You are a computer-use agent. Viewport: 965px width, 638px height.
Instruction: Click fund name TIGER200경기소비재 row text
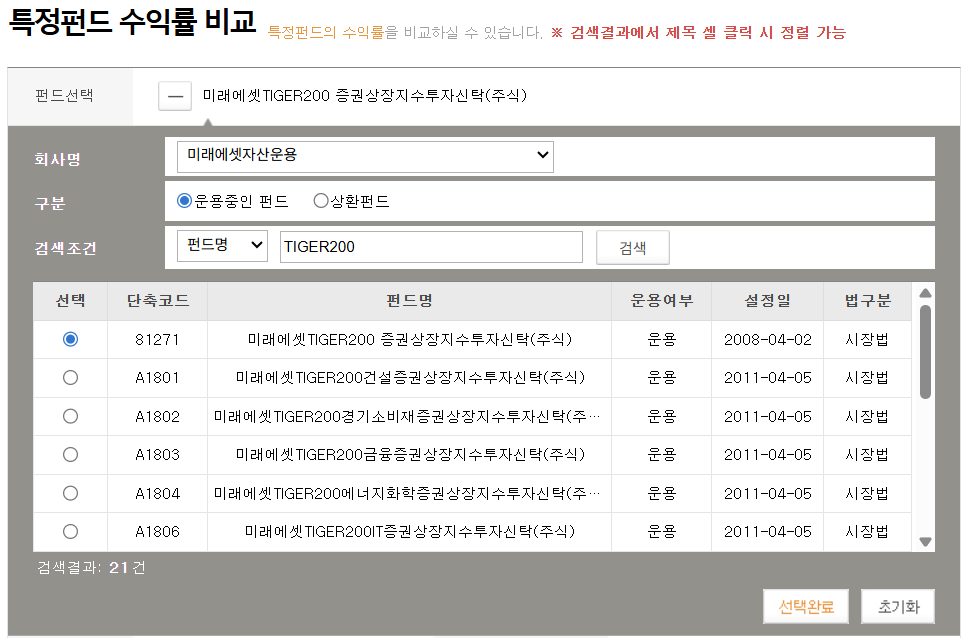click(x=407, y=417)
